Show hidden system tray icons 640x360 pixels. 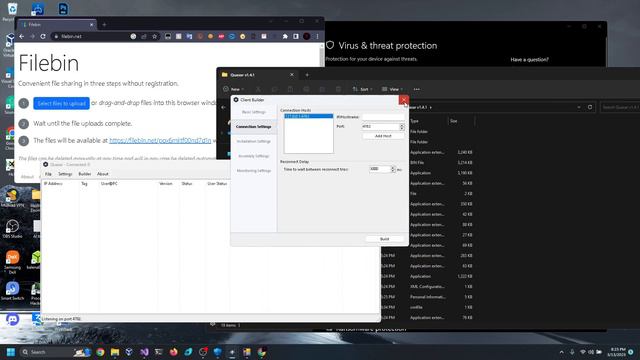click(x=562, y=352)
